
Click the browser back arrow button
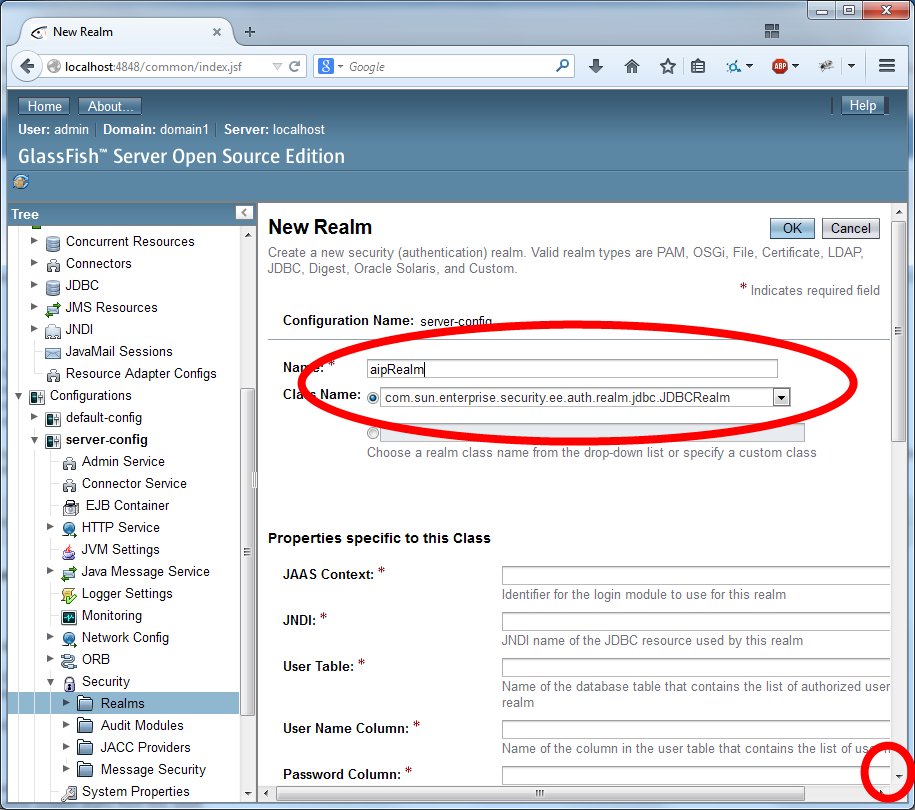(26, 67)
